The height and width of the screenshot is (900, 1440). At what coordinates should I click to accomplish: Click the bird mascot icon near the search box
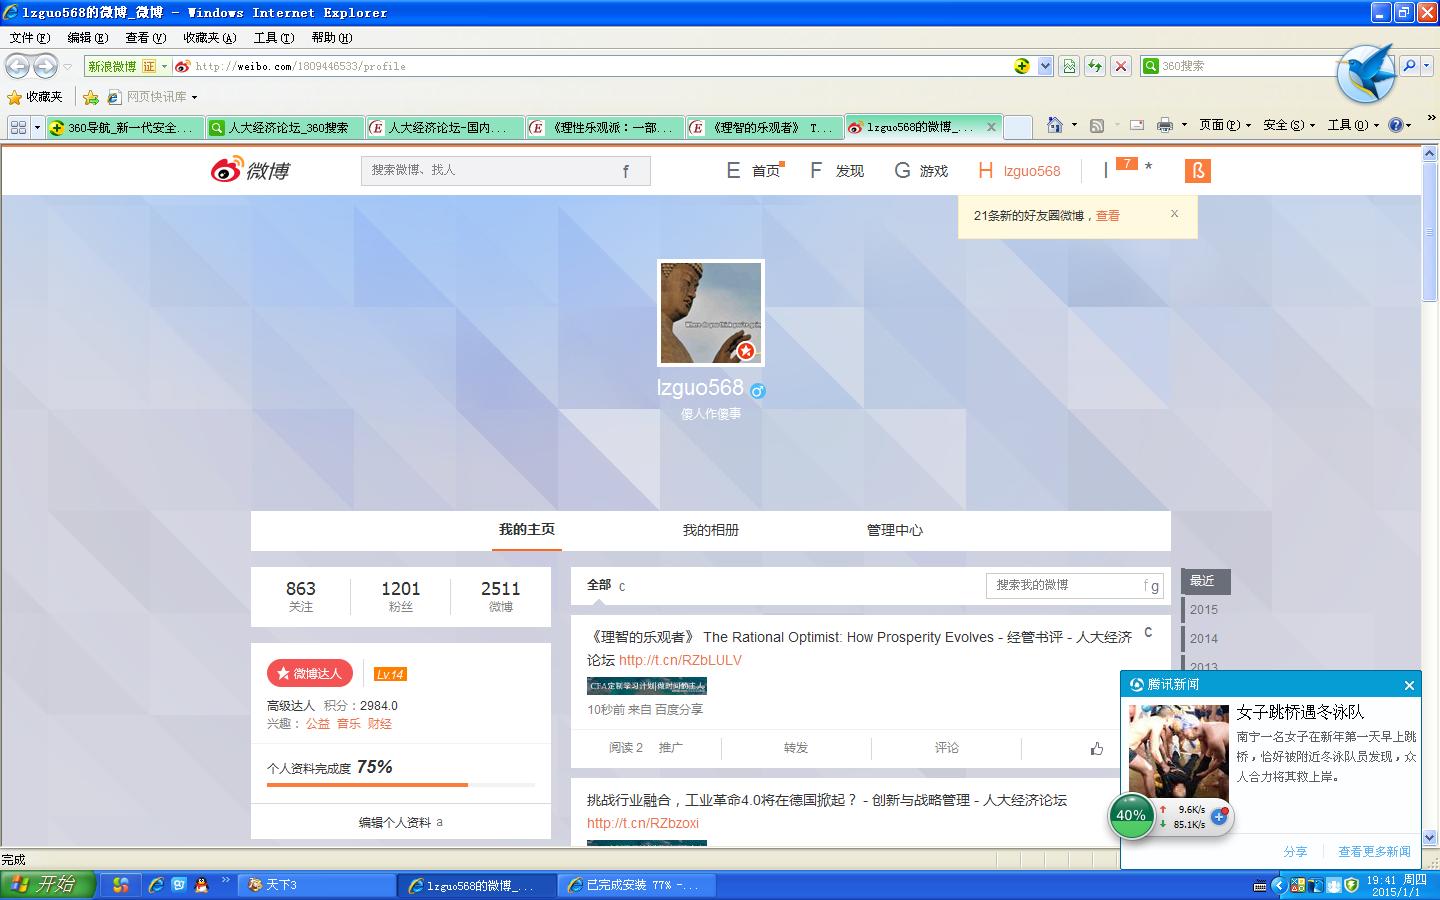(1366, 72)
